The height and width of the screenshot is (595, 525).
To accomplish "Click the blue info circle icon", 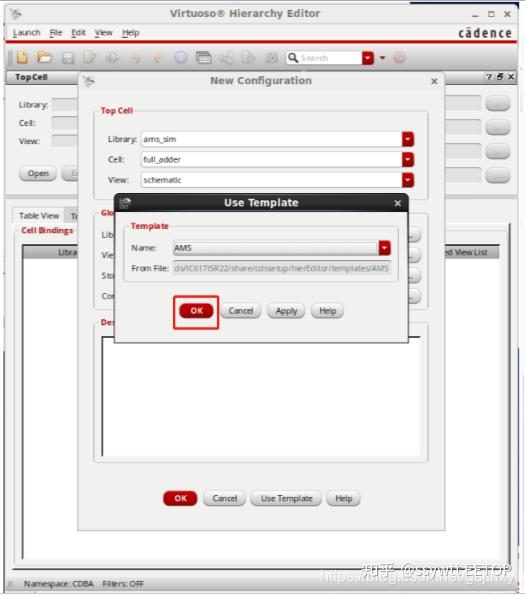I will pyautogui.click(x=181, y=58).
